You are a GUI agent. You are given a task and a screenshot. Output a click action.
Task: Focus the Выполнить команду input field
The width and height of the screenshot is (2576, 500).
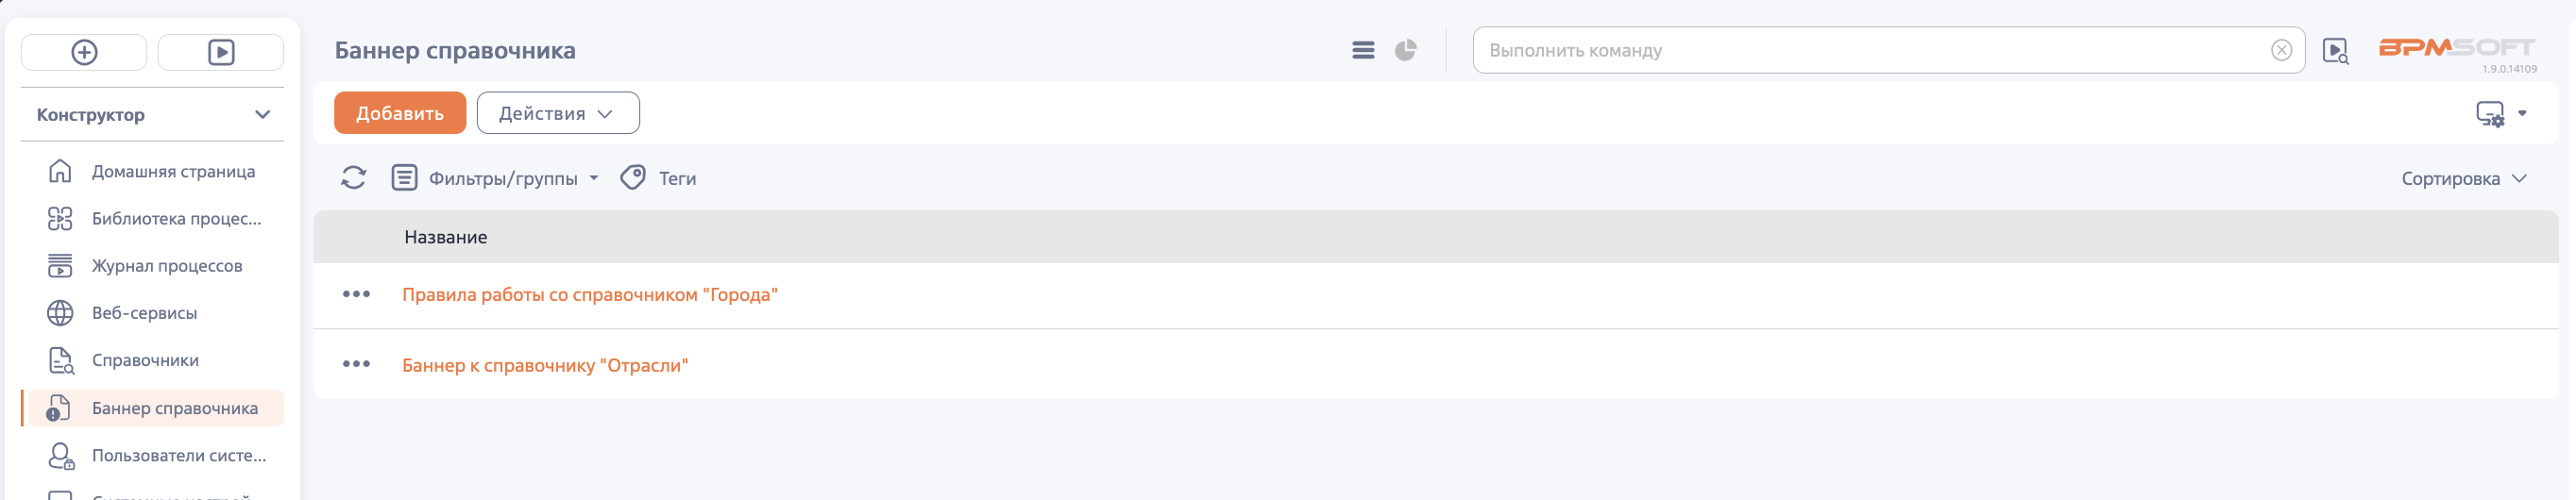pyautogui.click(x=1874, y=50)
